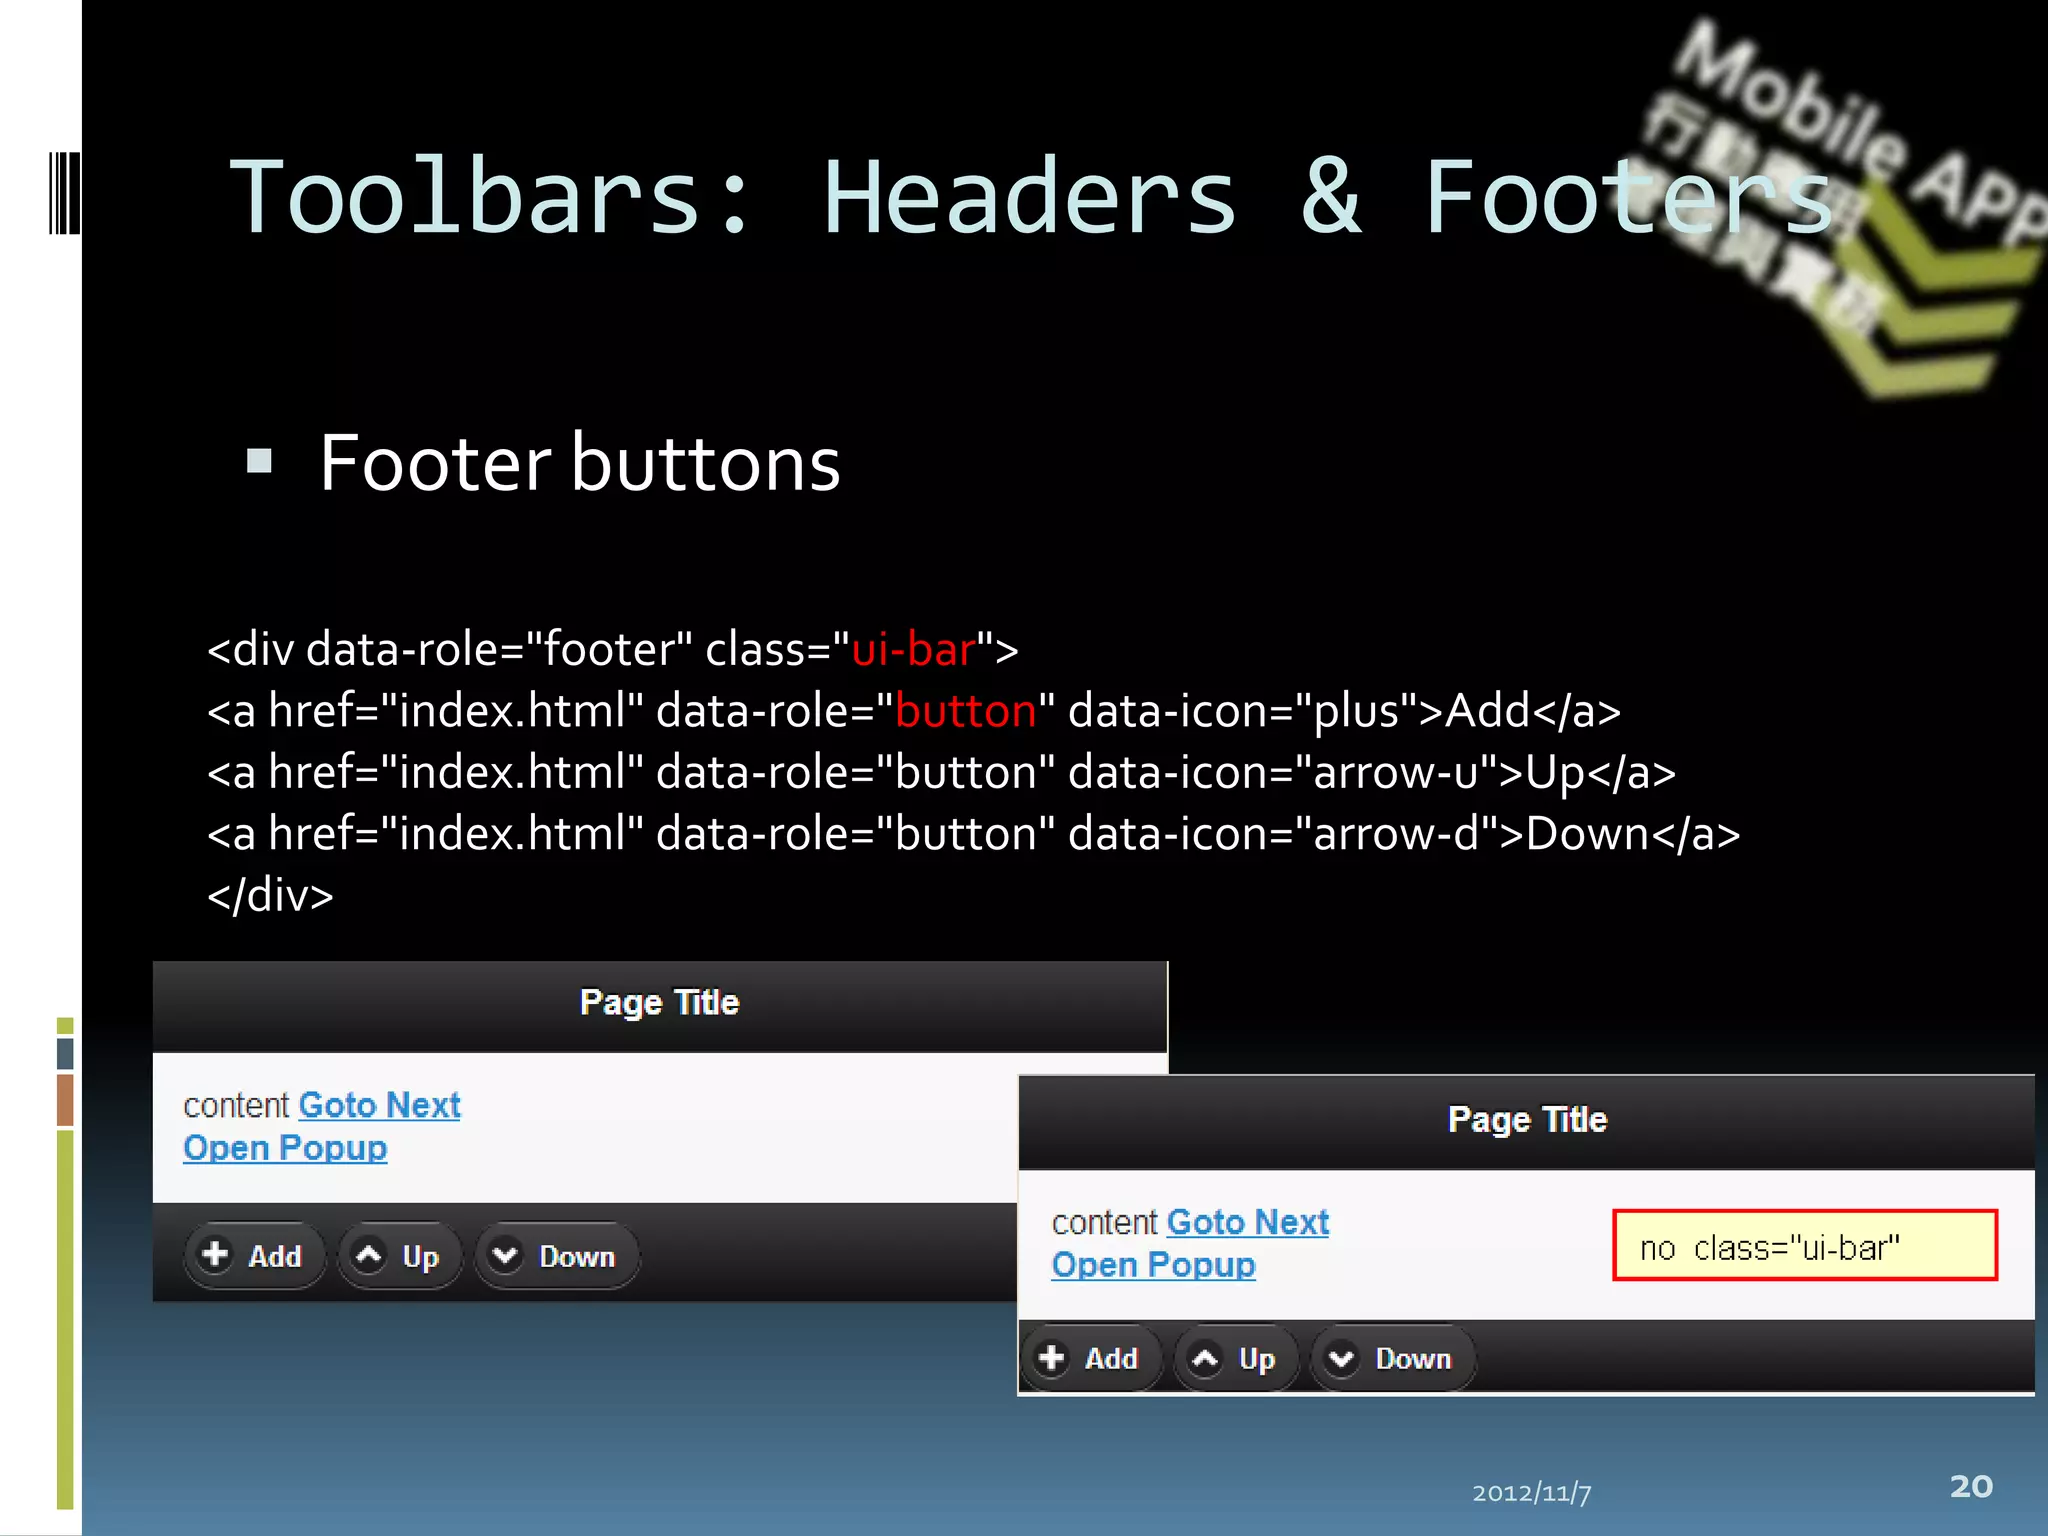The image size is (2048, 1536).
Task: Click the left preview Page Title header
Action: [660, 1005]
